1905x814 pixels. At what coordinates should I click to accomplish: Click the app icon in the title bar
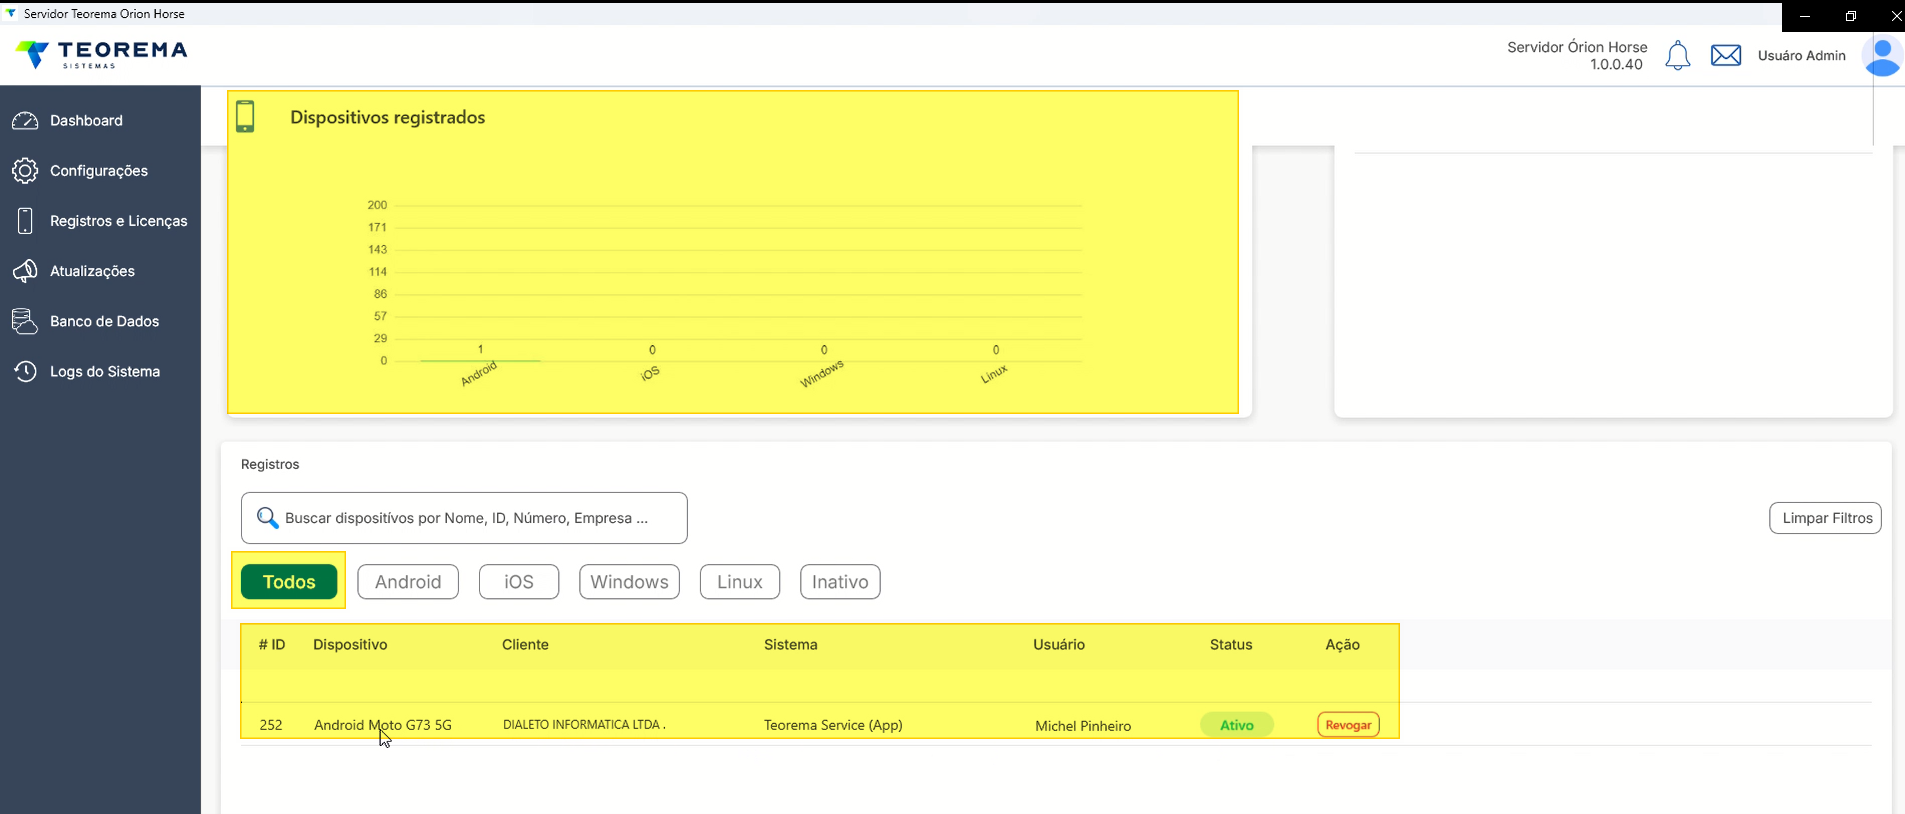click(11, 14)
